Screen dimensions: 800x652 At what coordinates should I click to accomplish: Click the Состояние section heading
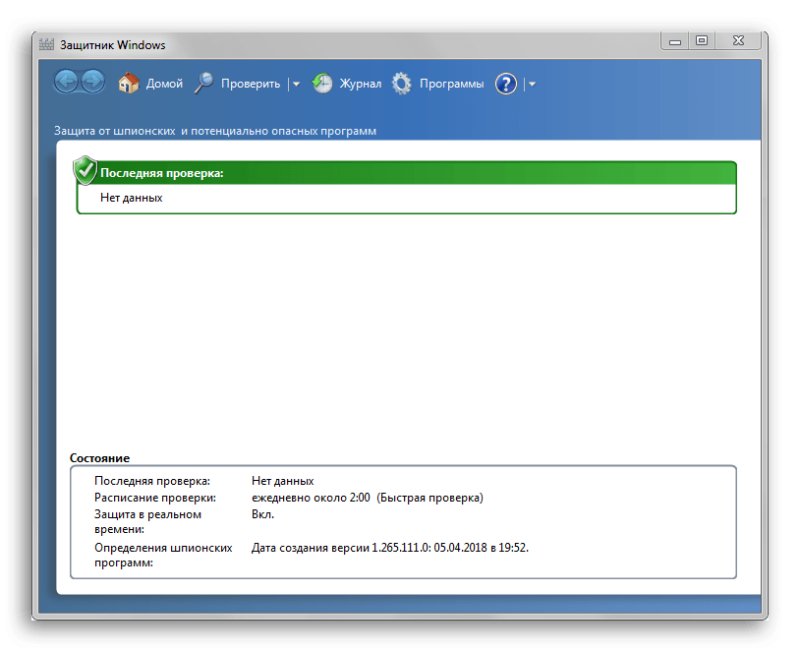99,458
